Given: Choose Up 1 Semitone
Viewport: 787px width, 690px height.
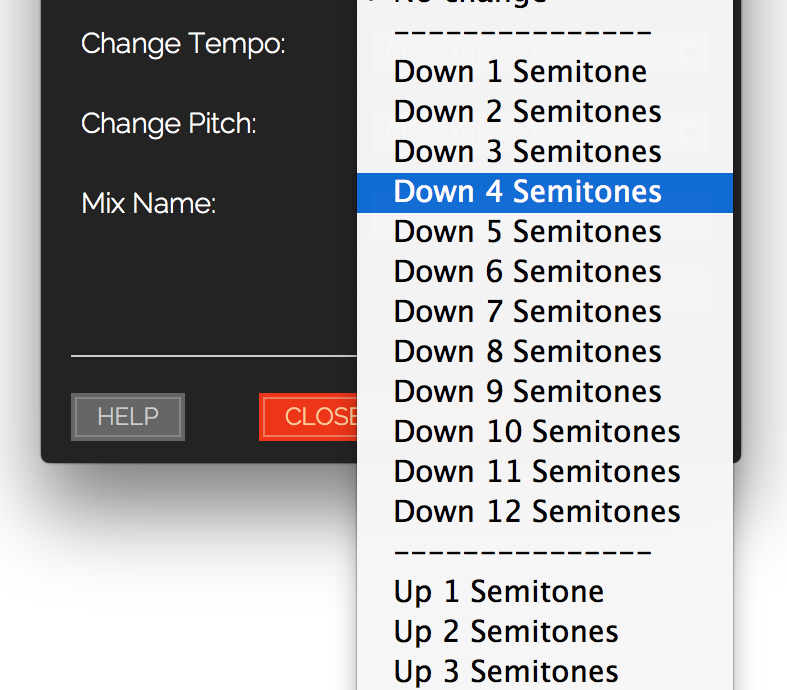Looking at the screenshot, I should (498, 592).
